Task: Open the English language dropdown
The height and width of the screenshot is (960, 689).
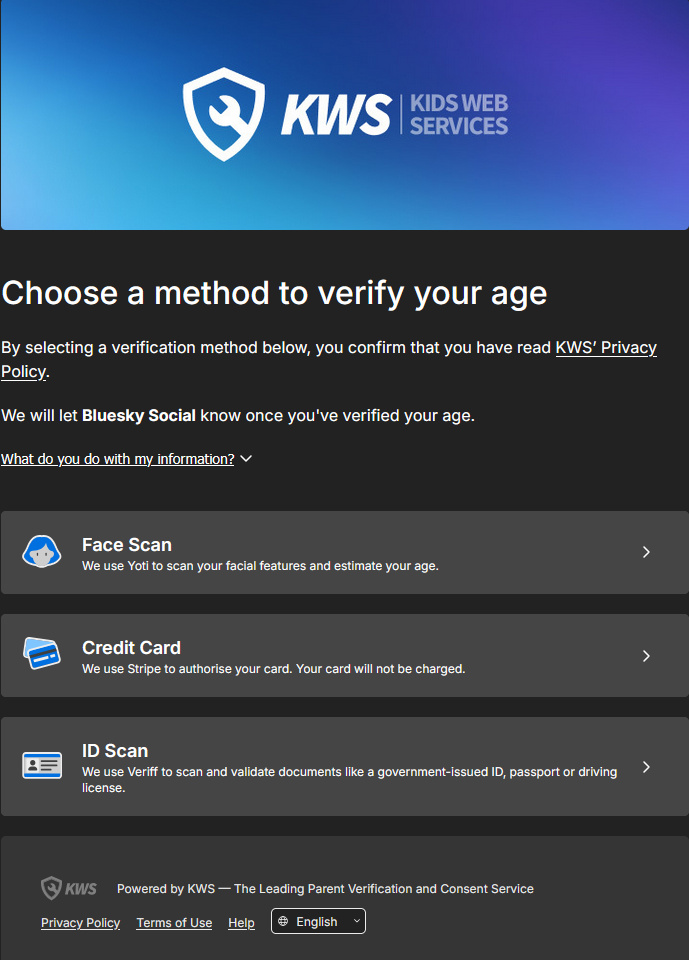Action: tap(318, 922)
